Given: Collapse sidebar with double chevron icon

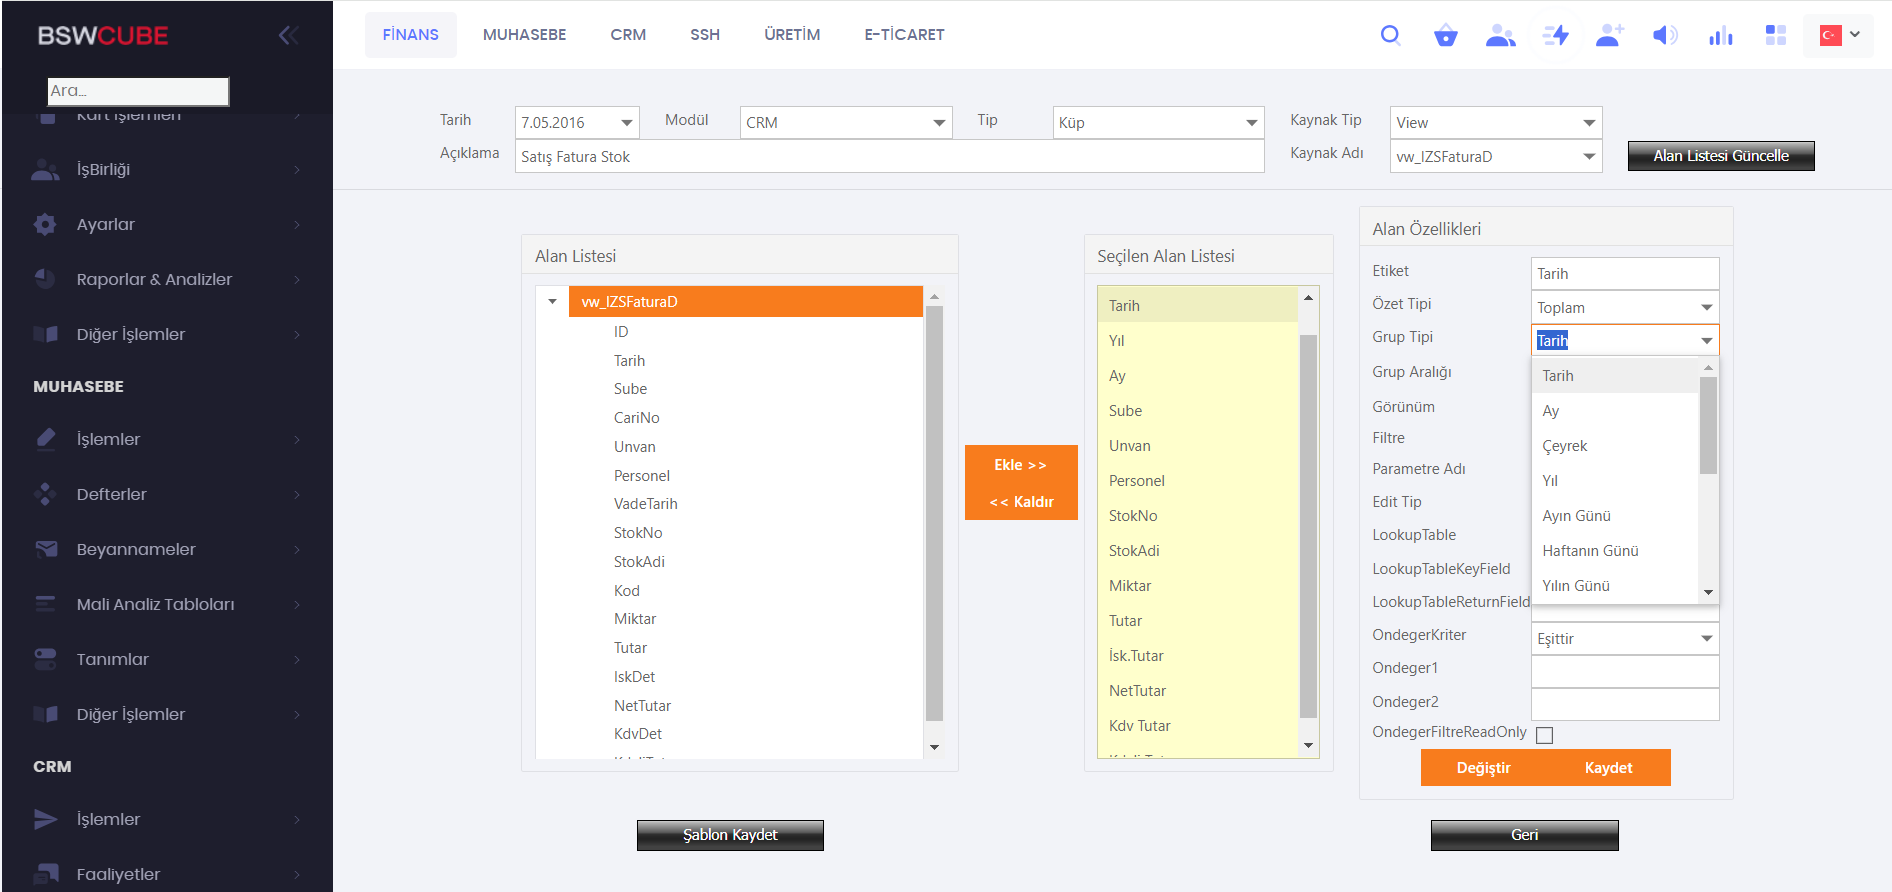Looking at the screenshot, I should pyautogui.click(x=288, y=36).
